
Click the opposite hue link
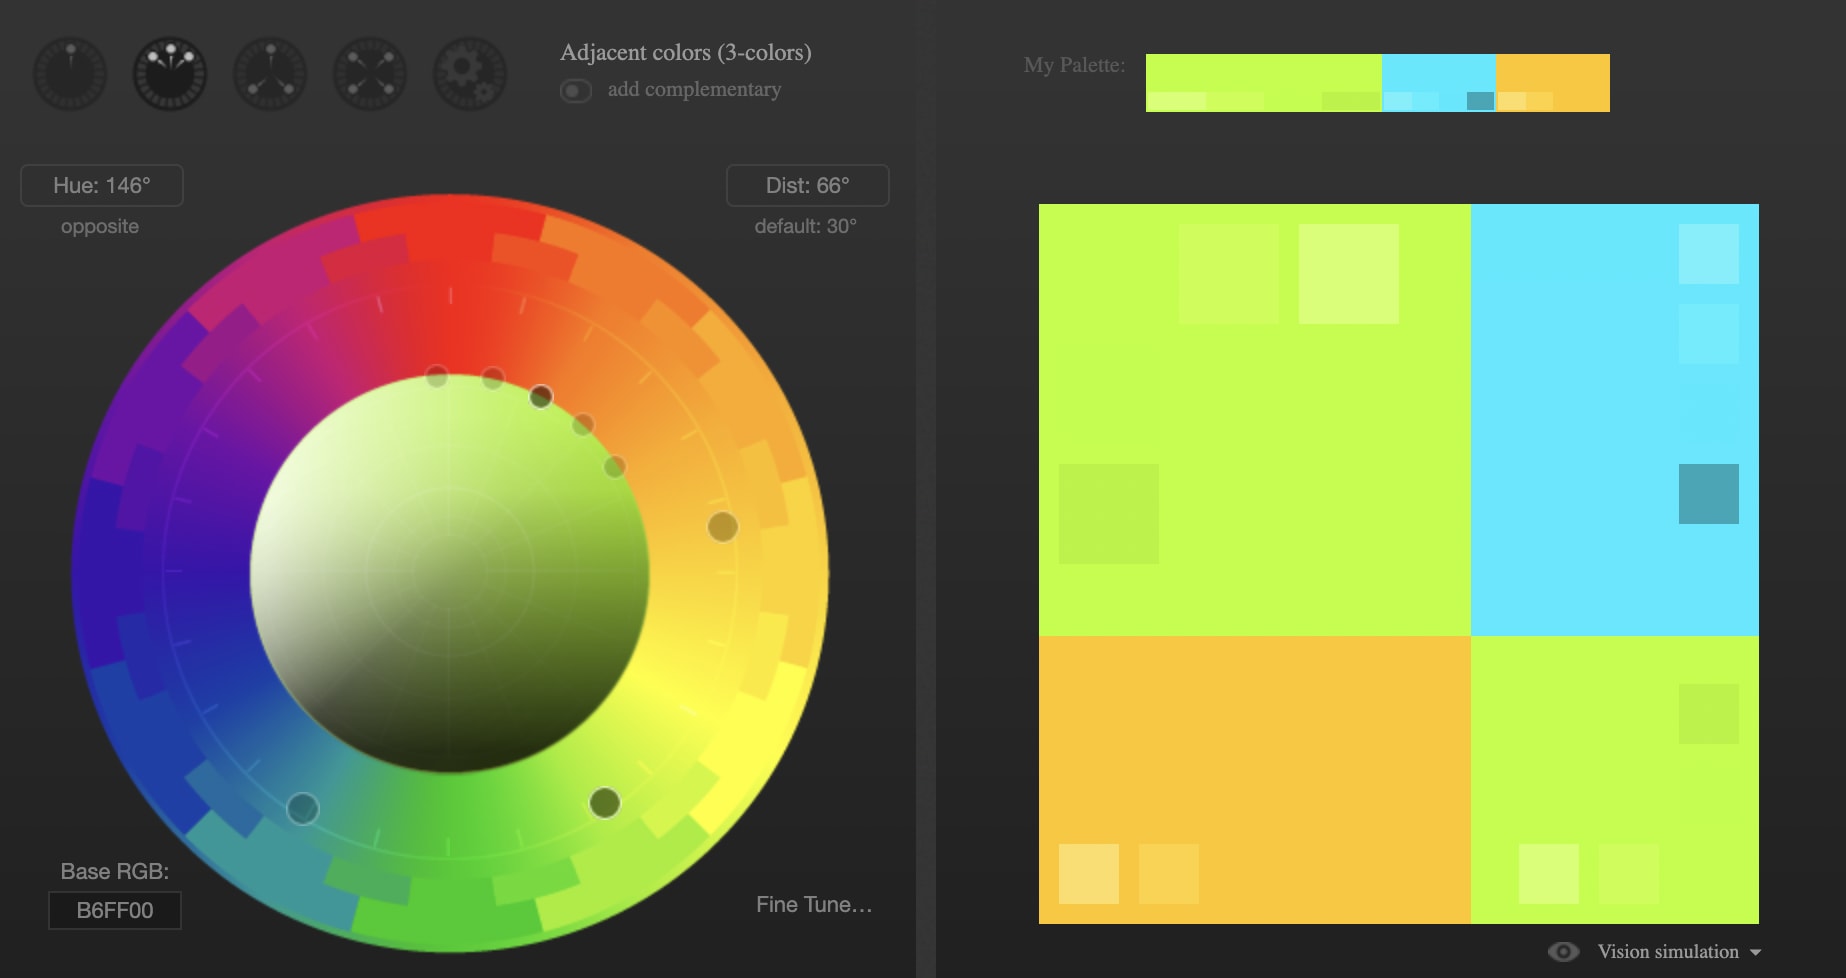pos(100,226)
